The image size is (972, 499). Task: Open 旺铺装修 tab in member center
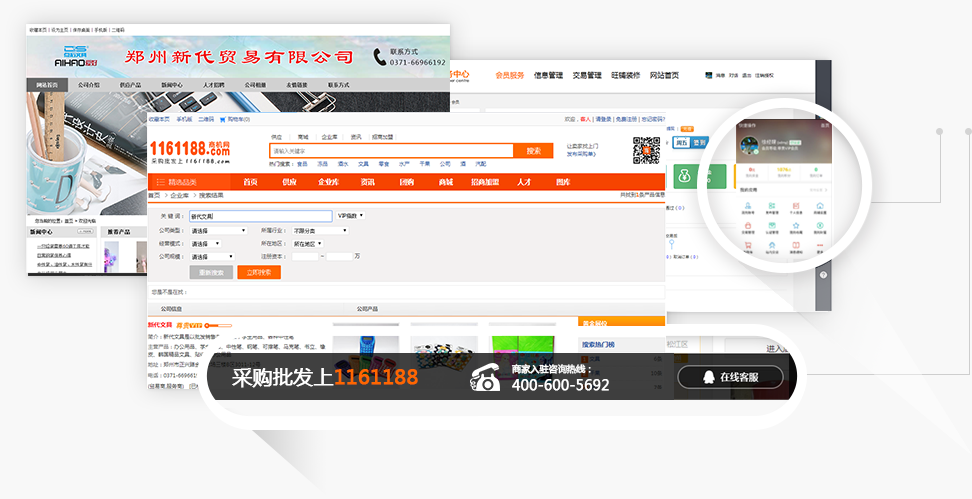[x=625, y=75]
